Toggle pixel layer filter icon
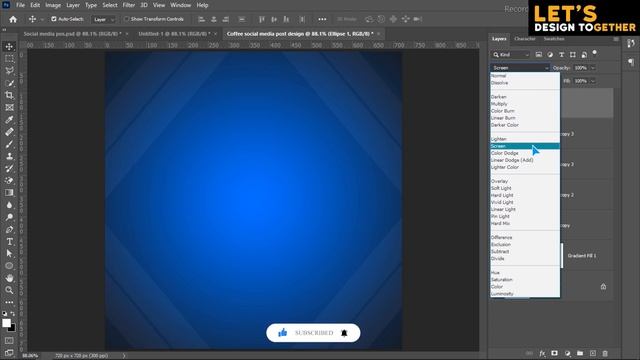The width and height of the screenshot is (640, 360). [x=539, y=54]
